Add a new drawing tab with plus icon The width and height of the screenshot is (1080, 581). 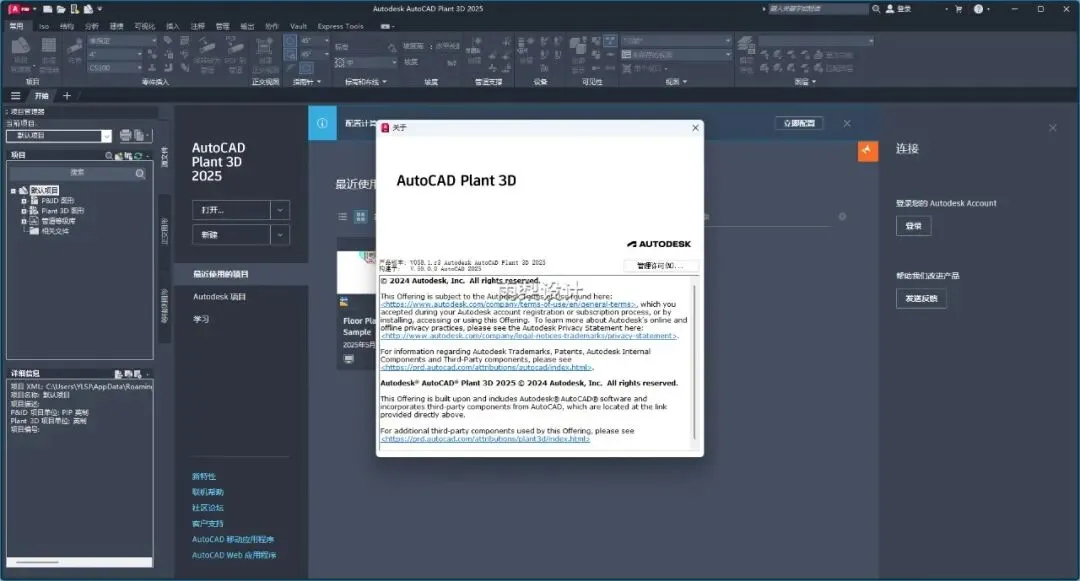67,96
